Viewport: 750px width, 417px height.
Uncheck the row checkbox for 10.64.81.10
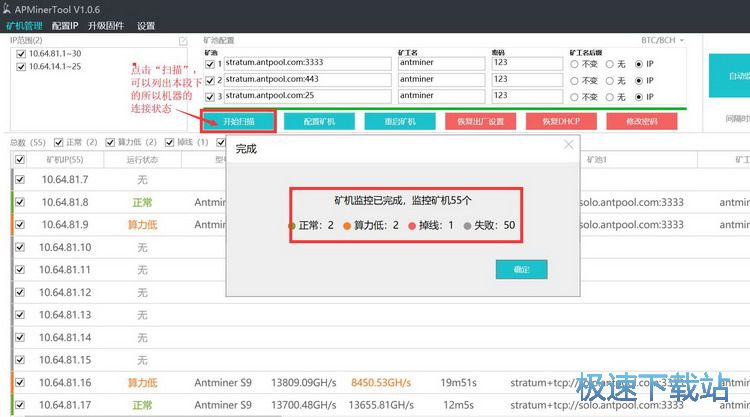20,247
